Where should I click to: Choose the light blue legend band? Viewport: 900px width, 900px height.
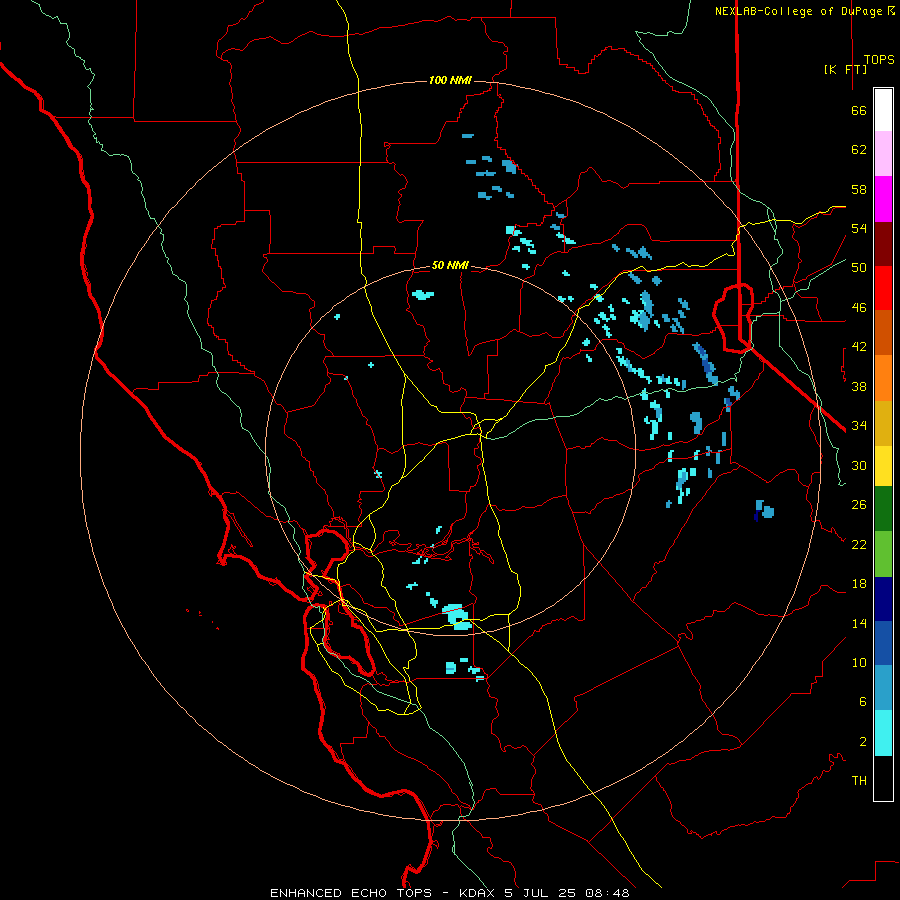point(883,688)
